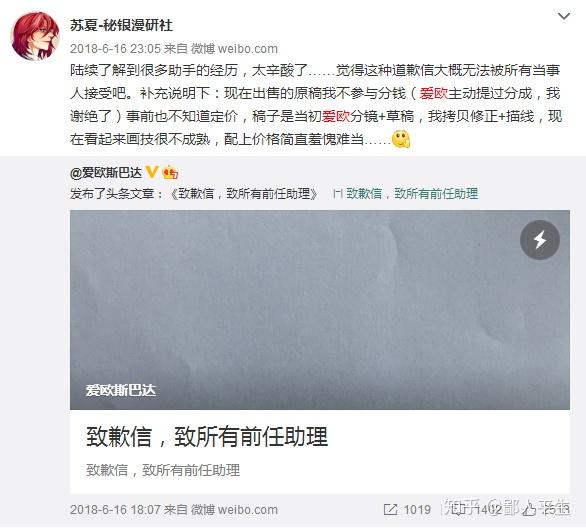Open the teal 致歉信，致所有前任助理 link
The width and height of the screenshot is (586, 532).
(412, 194)
